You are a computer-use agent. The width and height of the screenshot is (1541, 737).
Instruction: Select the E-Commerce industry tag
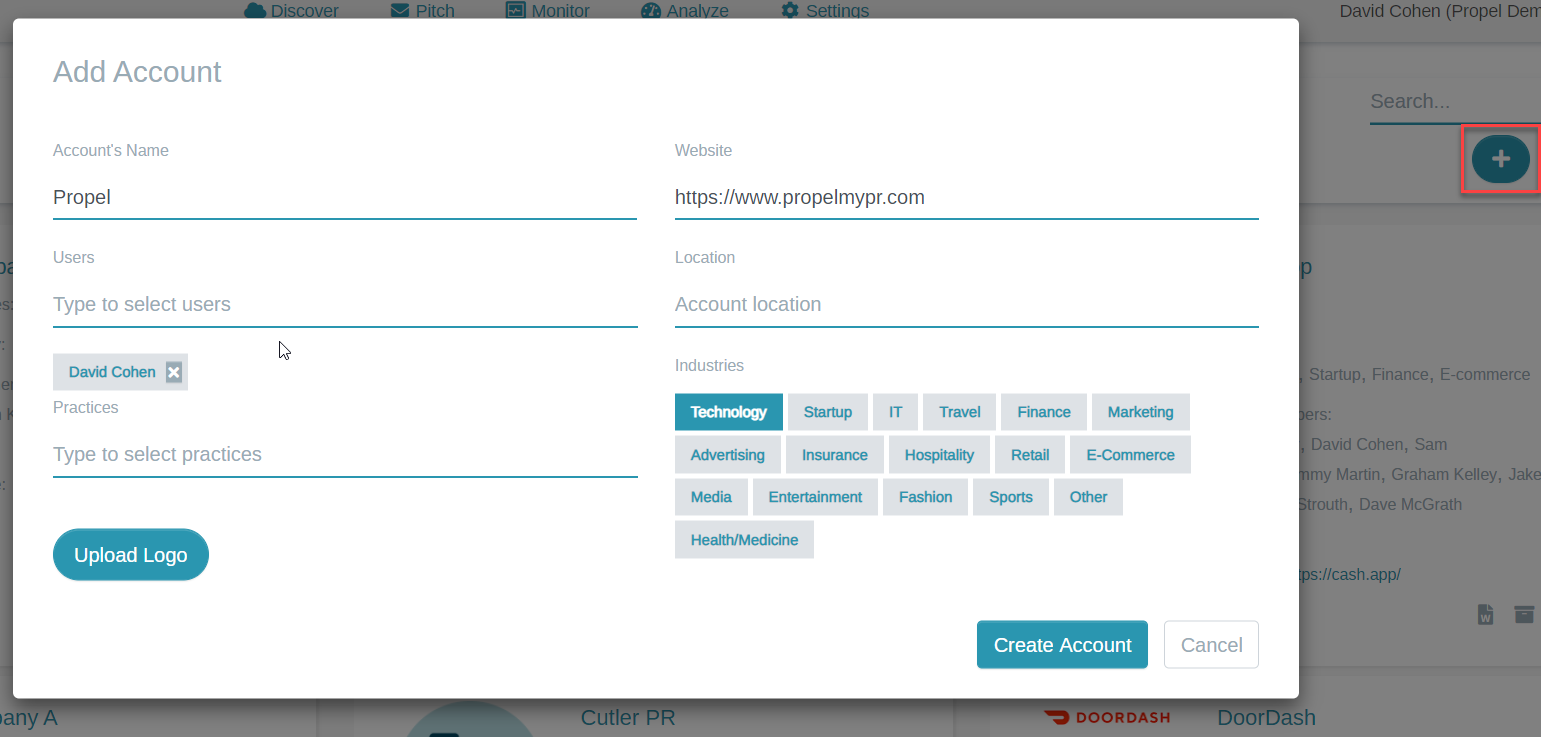tap(1130, 455)
